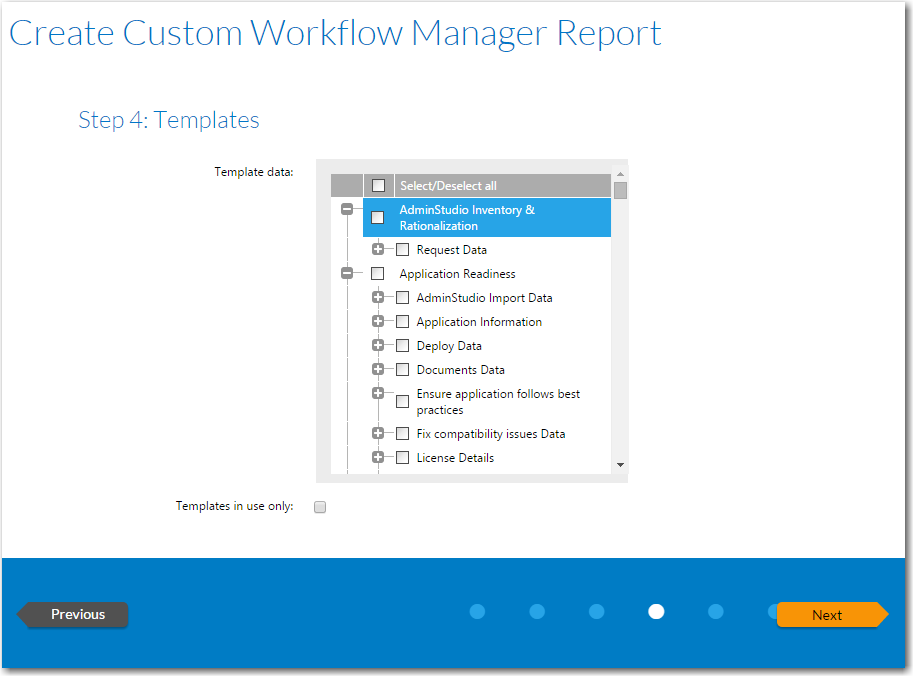Check the Deploy Data checkbox
913x676 pixels.
[x=403, y=345]
